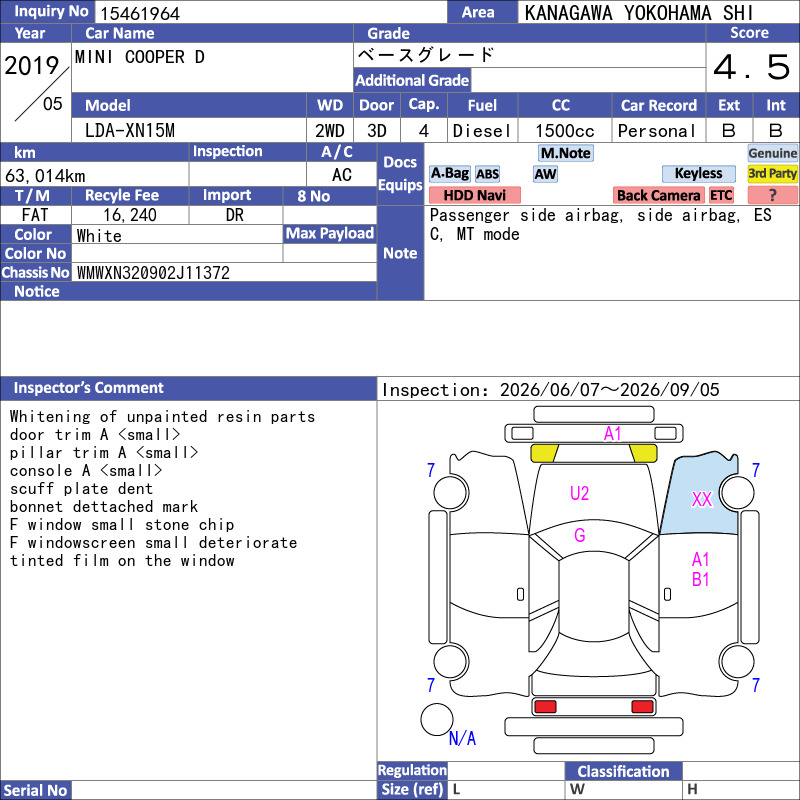
Task: Click the U2 mark on the bonnet
Action: pyautogui.click(x=579, y=493)
